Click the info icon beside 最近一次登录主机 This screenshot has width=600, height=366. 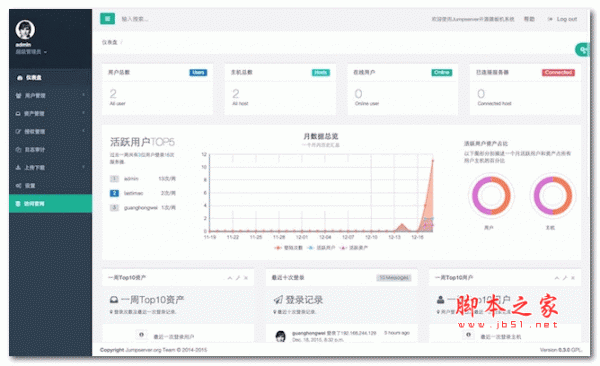click(468, 335)
